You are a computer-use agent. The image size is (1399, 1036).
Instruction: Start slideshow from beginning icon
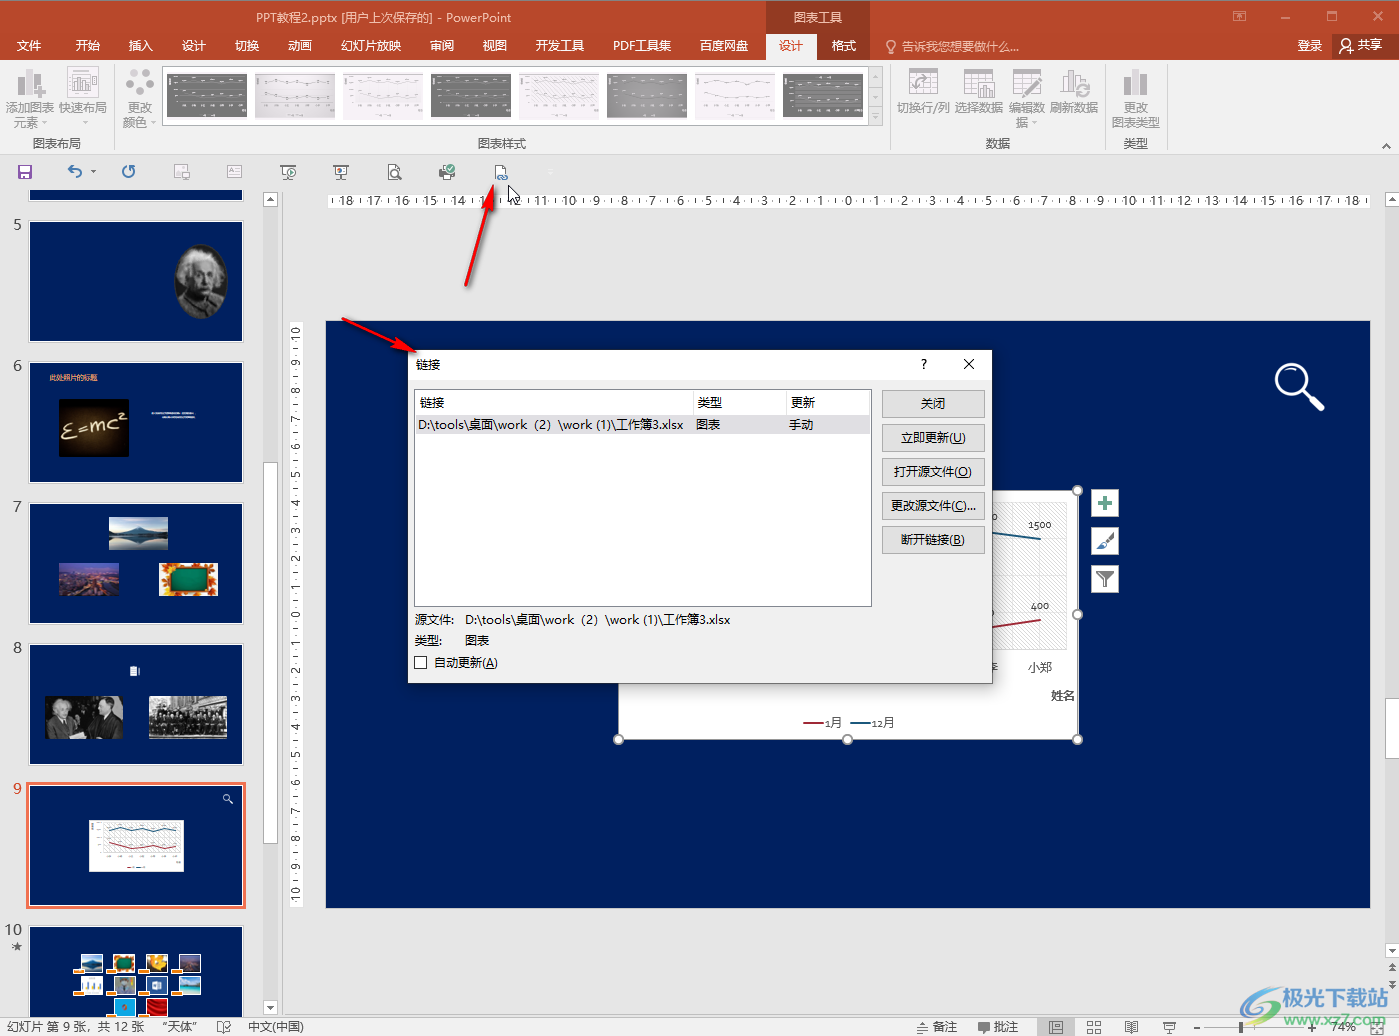[x=288, y=172]
